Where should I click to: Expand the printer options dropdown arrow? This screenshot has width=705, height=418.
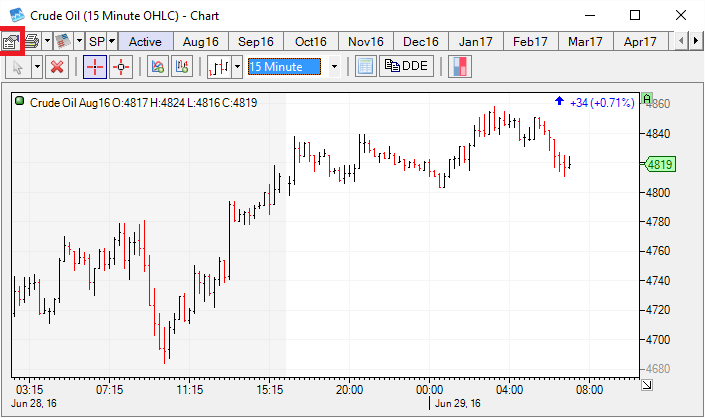point(46,41)
